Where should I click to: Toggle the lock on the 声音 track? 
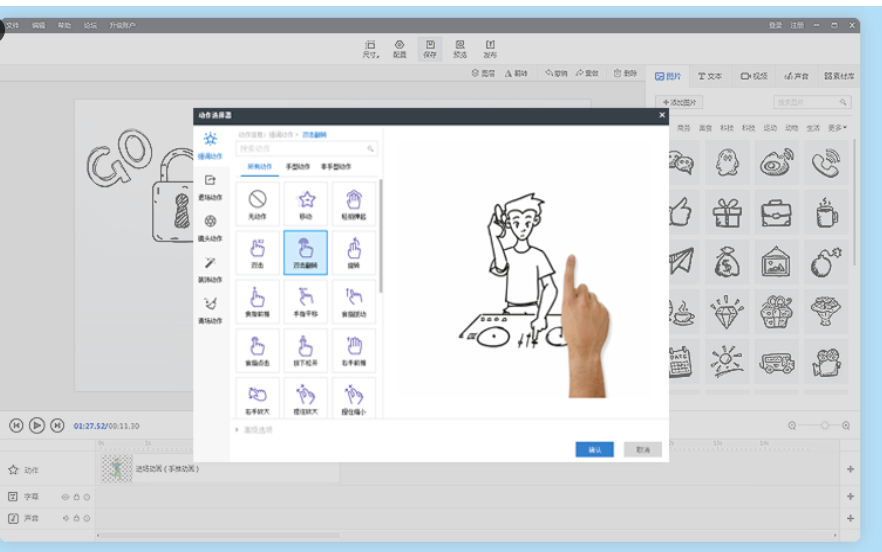tap(76, 518)
